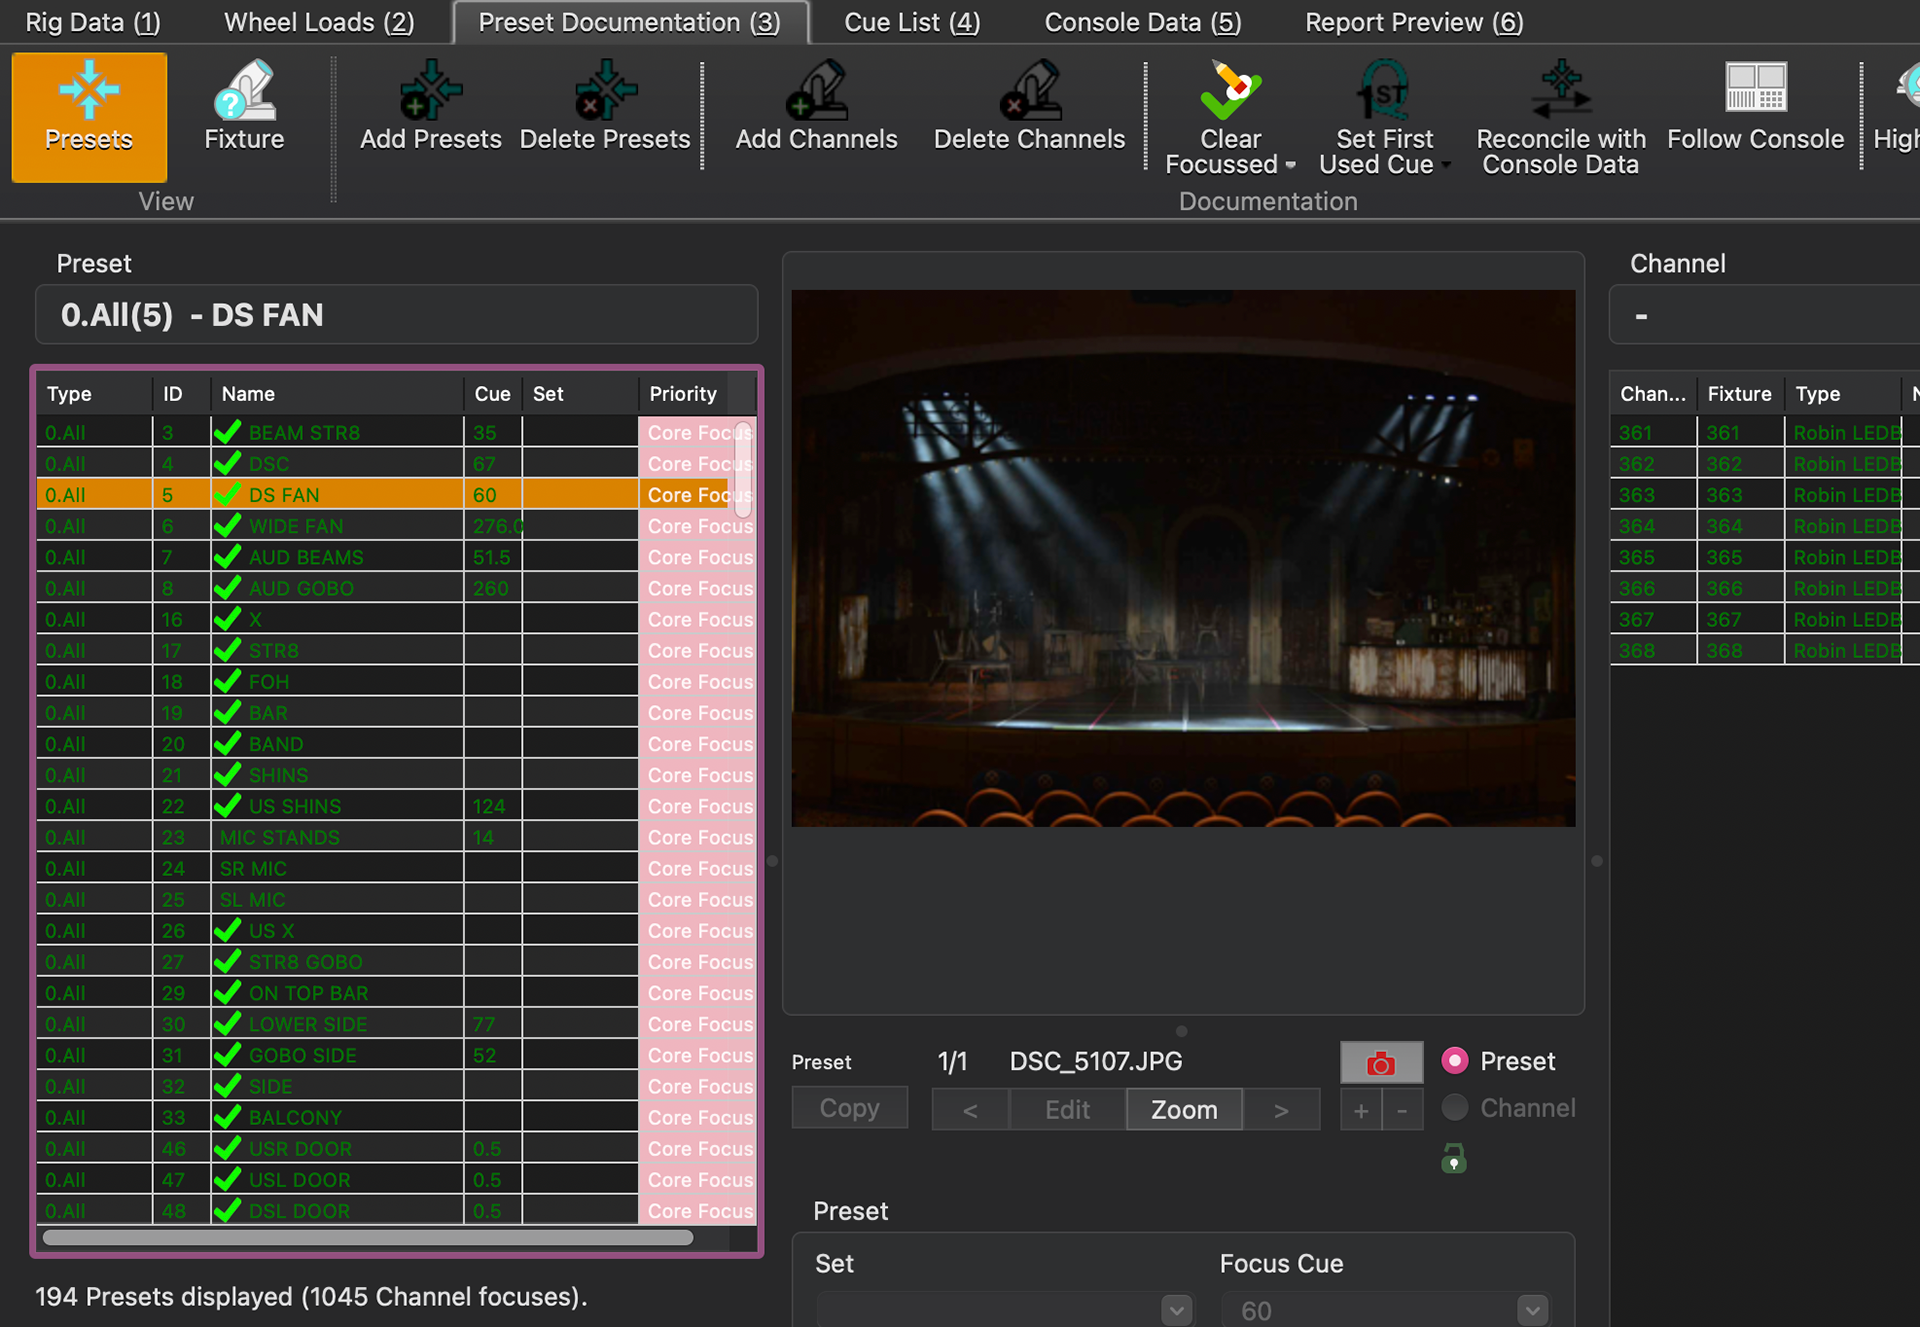Open the Report Preview (6) tab
The width and height of the screenshot is (1920, 1327).
pos(1414,22)
